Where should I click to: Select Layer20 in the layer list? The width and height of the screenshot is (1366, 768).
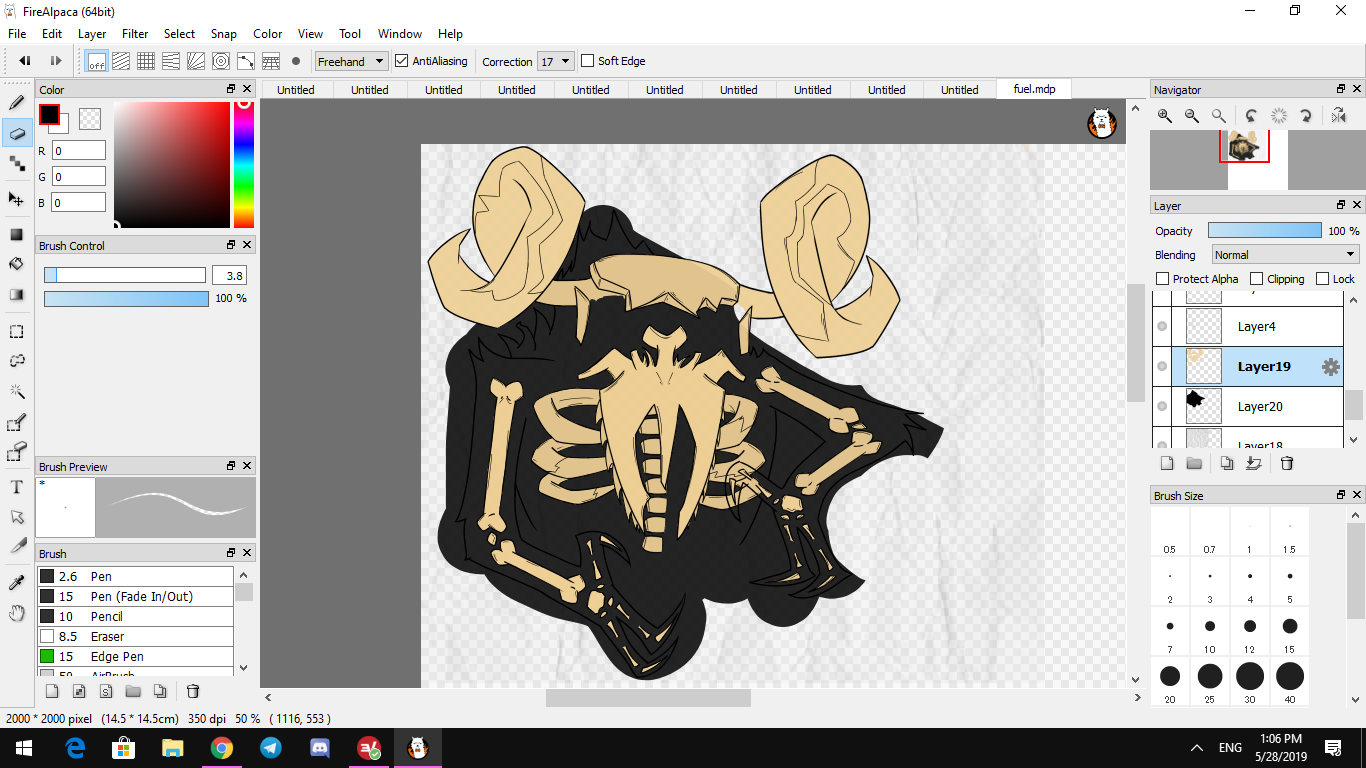click(x=1260, y=407)
